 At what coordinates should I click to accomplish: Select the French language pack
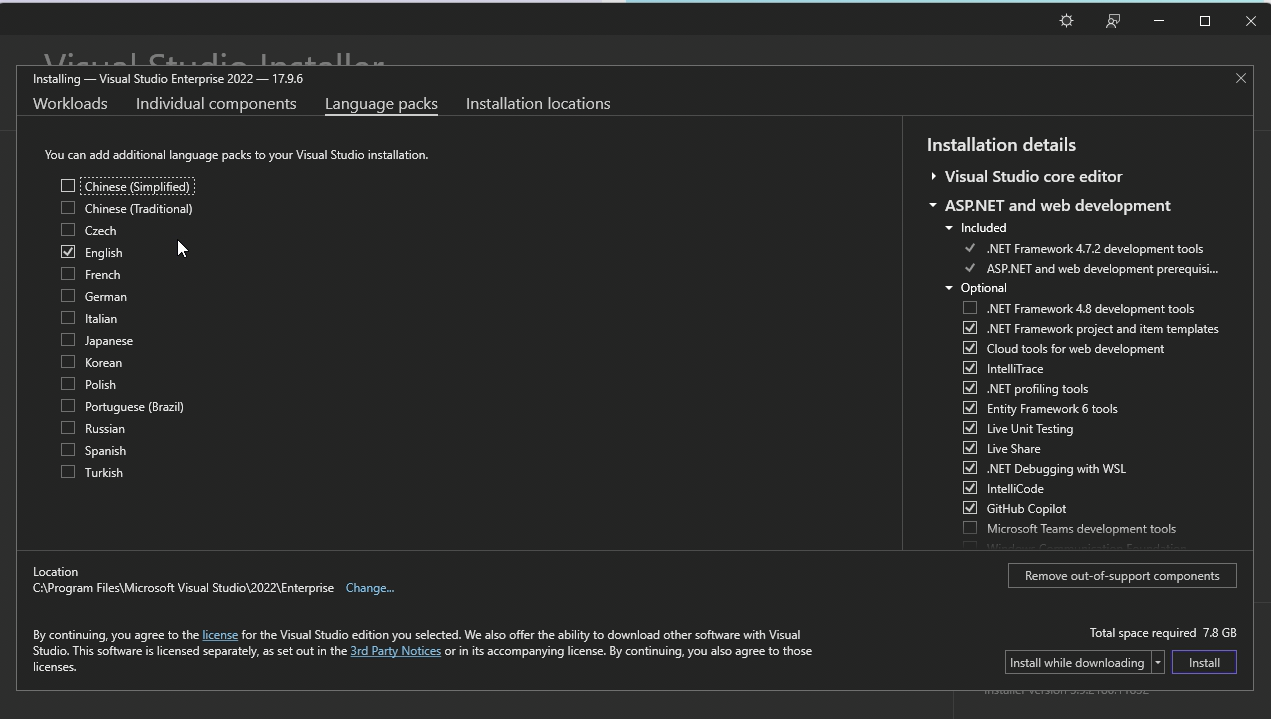pos(68,274)
